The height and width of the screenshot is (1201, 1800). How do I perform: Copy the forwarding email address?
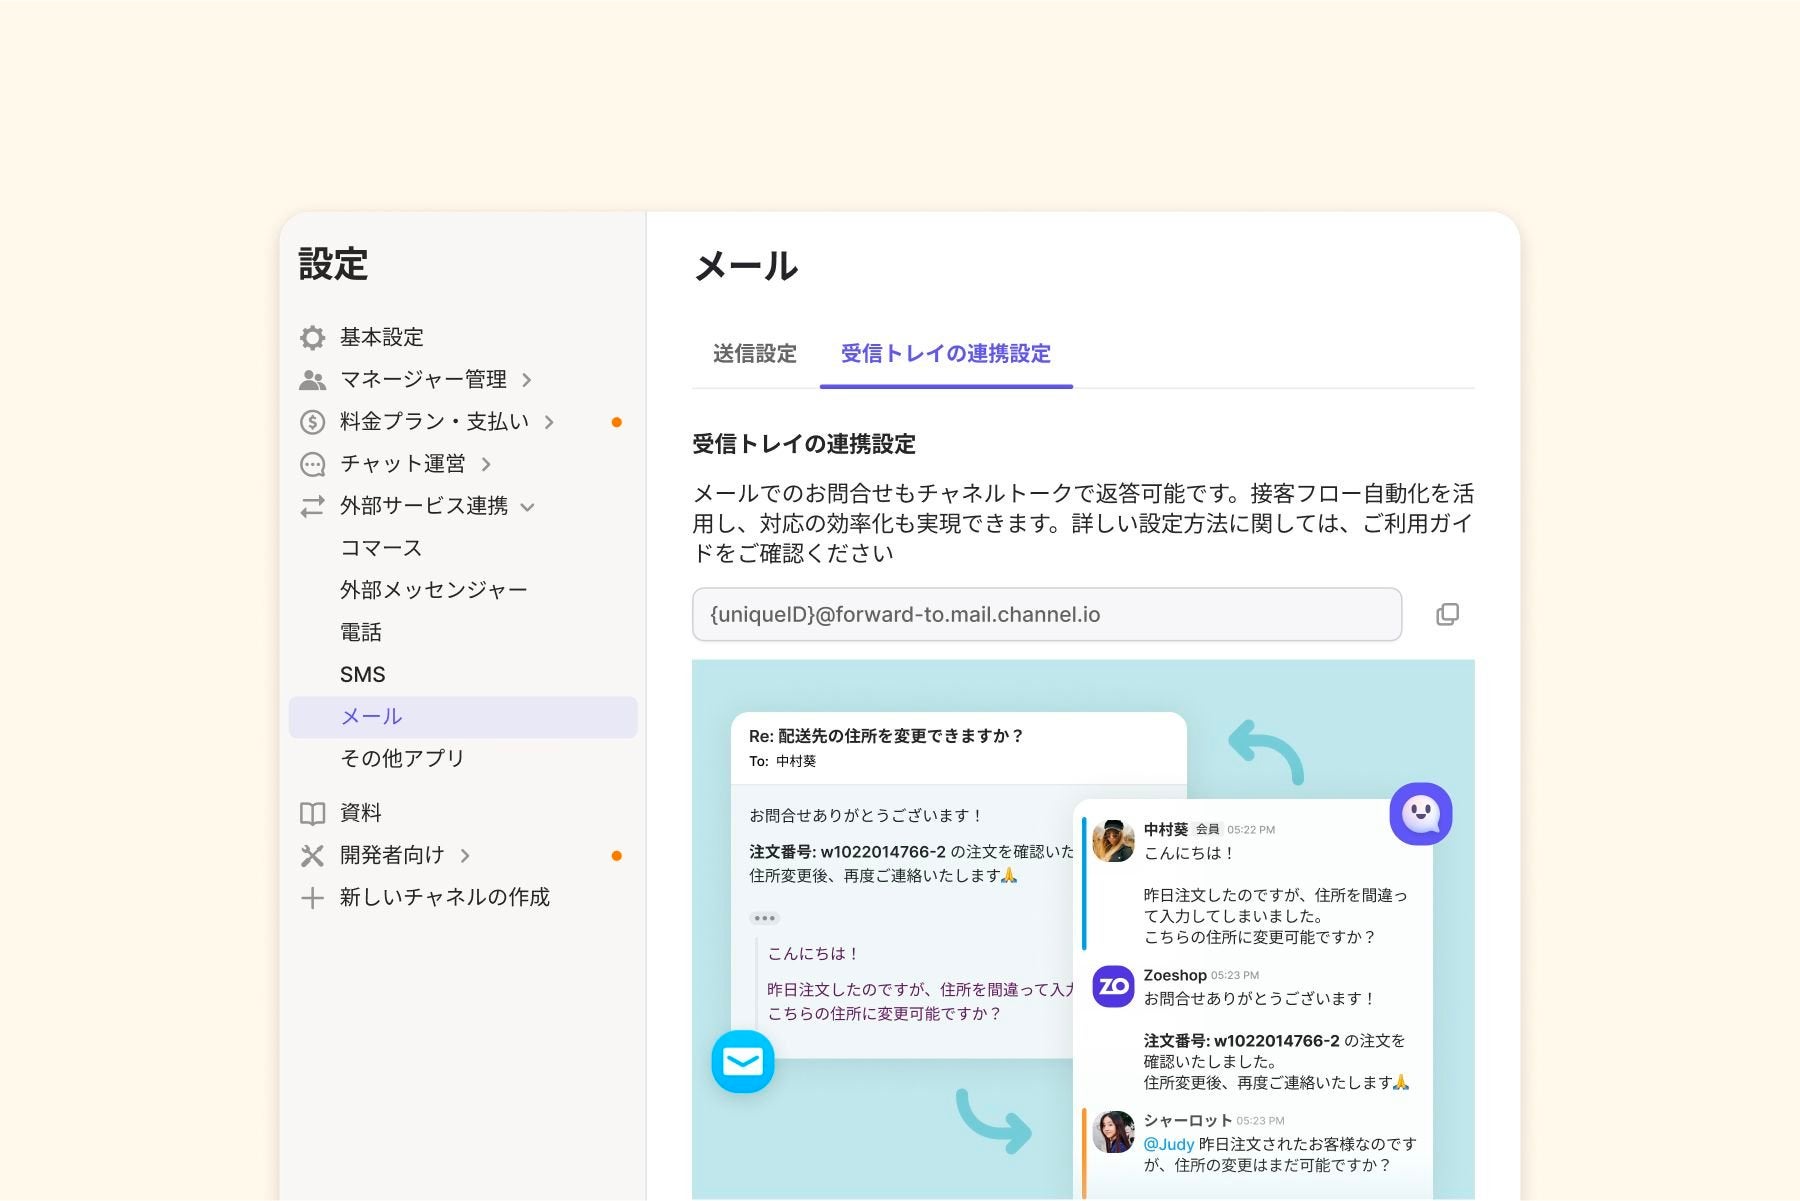[x=1447, y=614]
